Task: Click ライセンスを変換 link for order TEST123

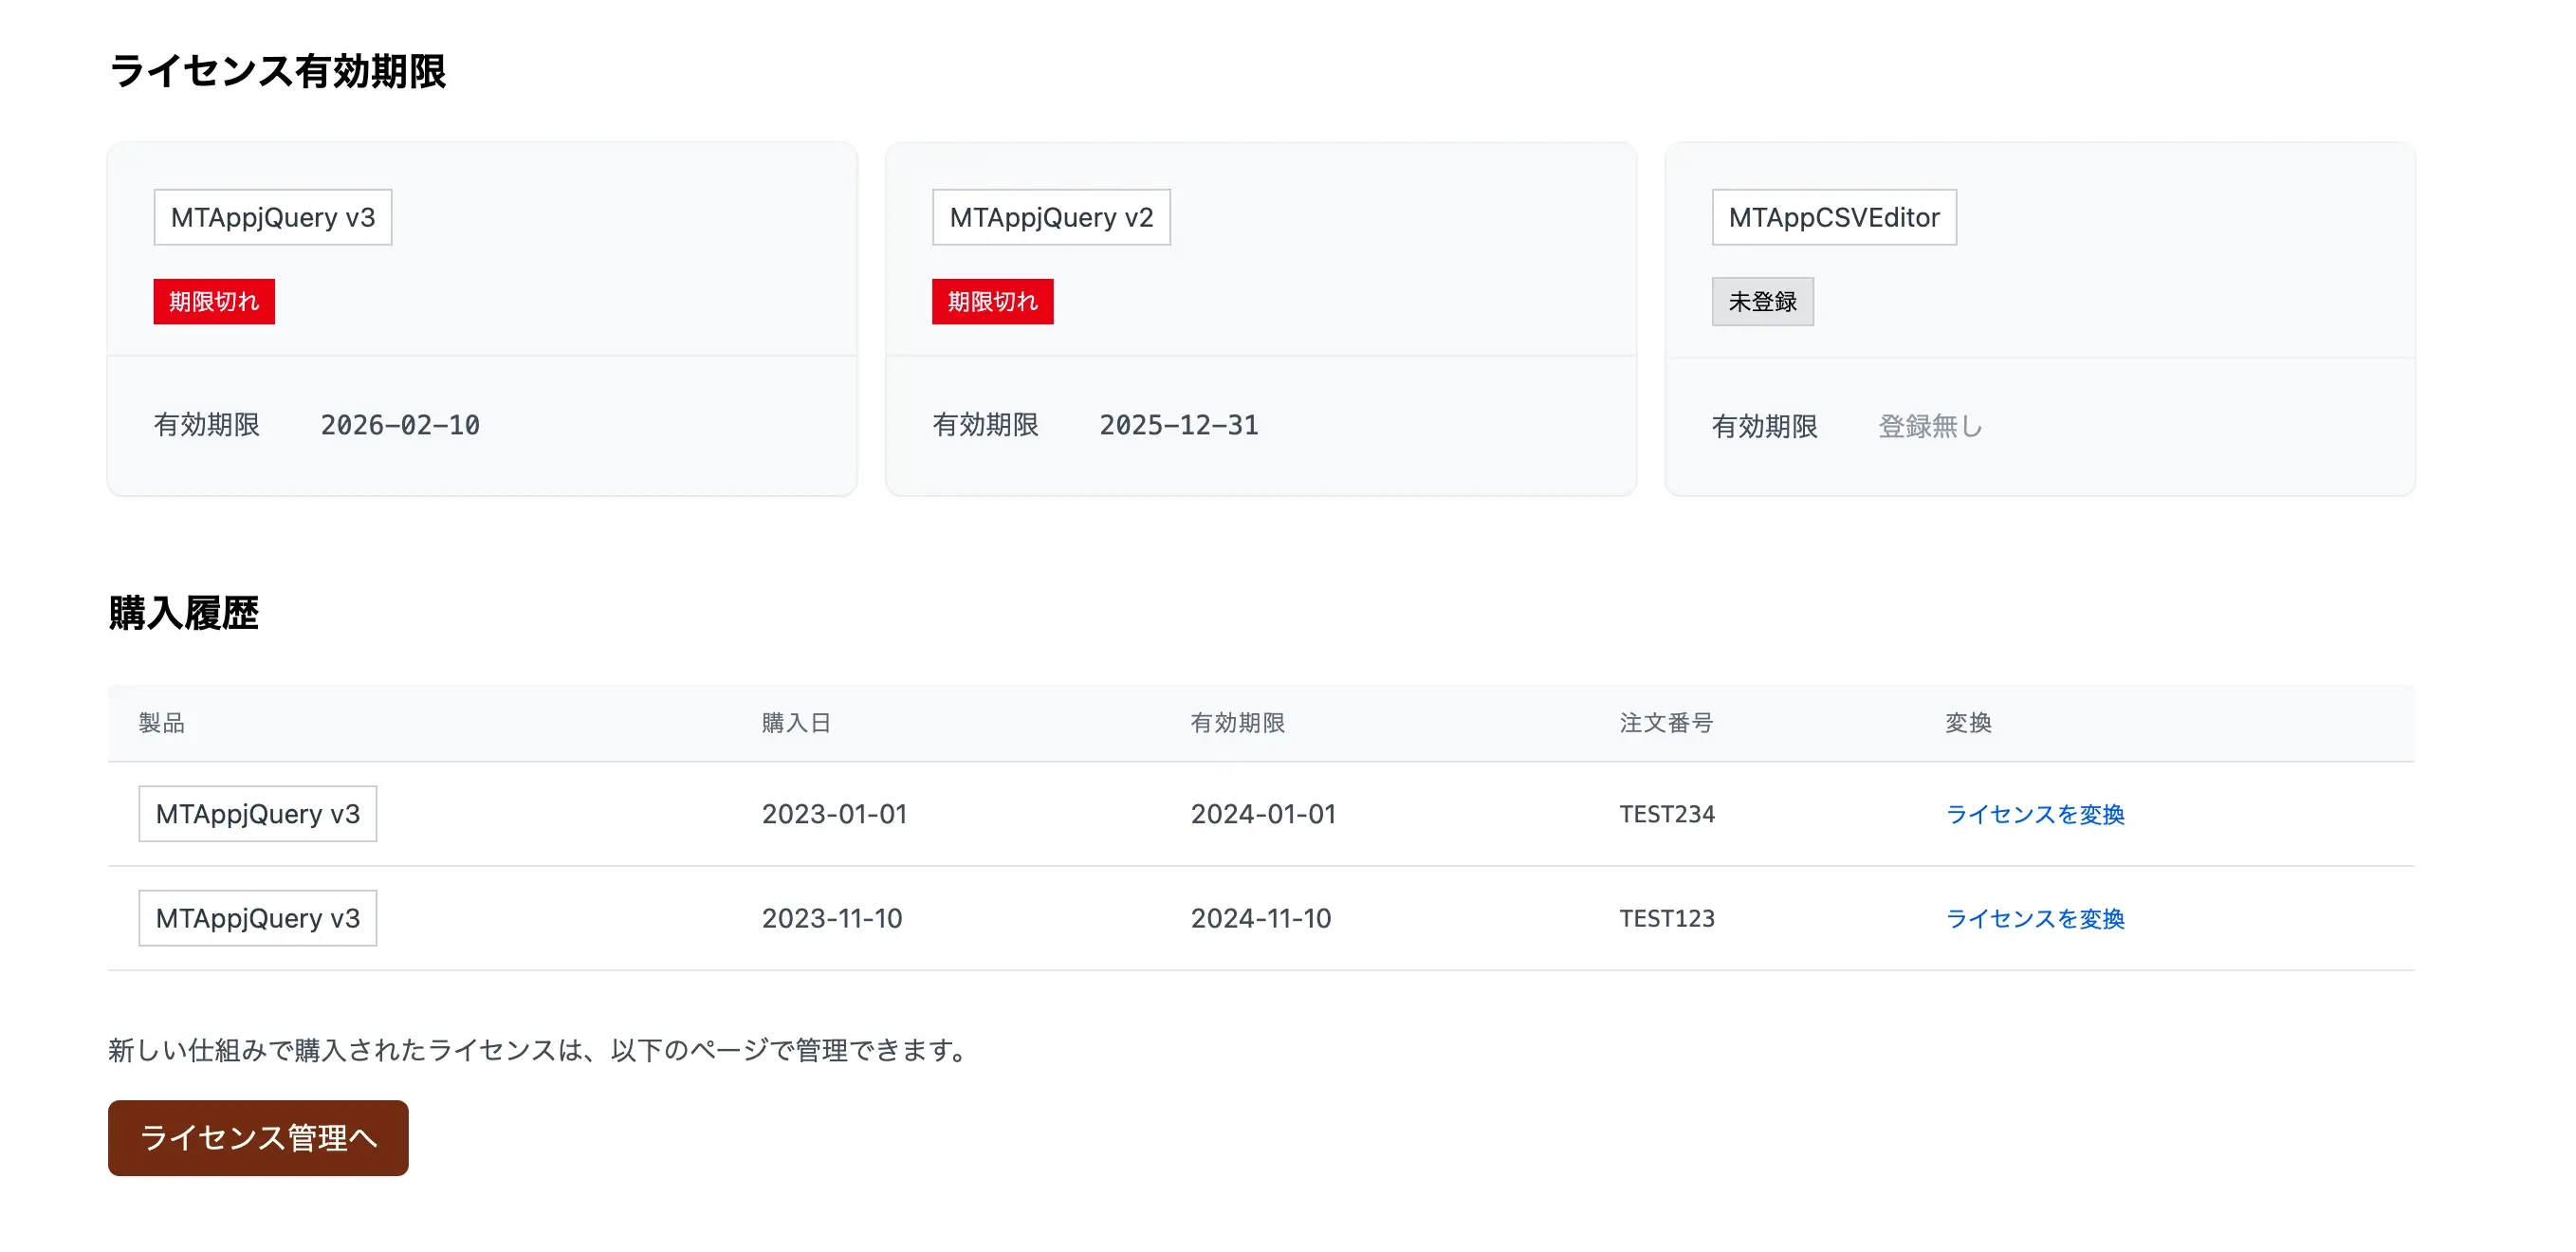Action: pyautogui.click(x=2034, y=918)
